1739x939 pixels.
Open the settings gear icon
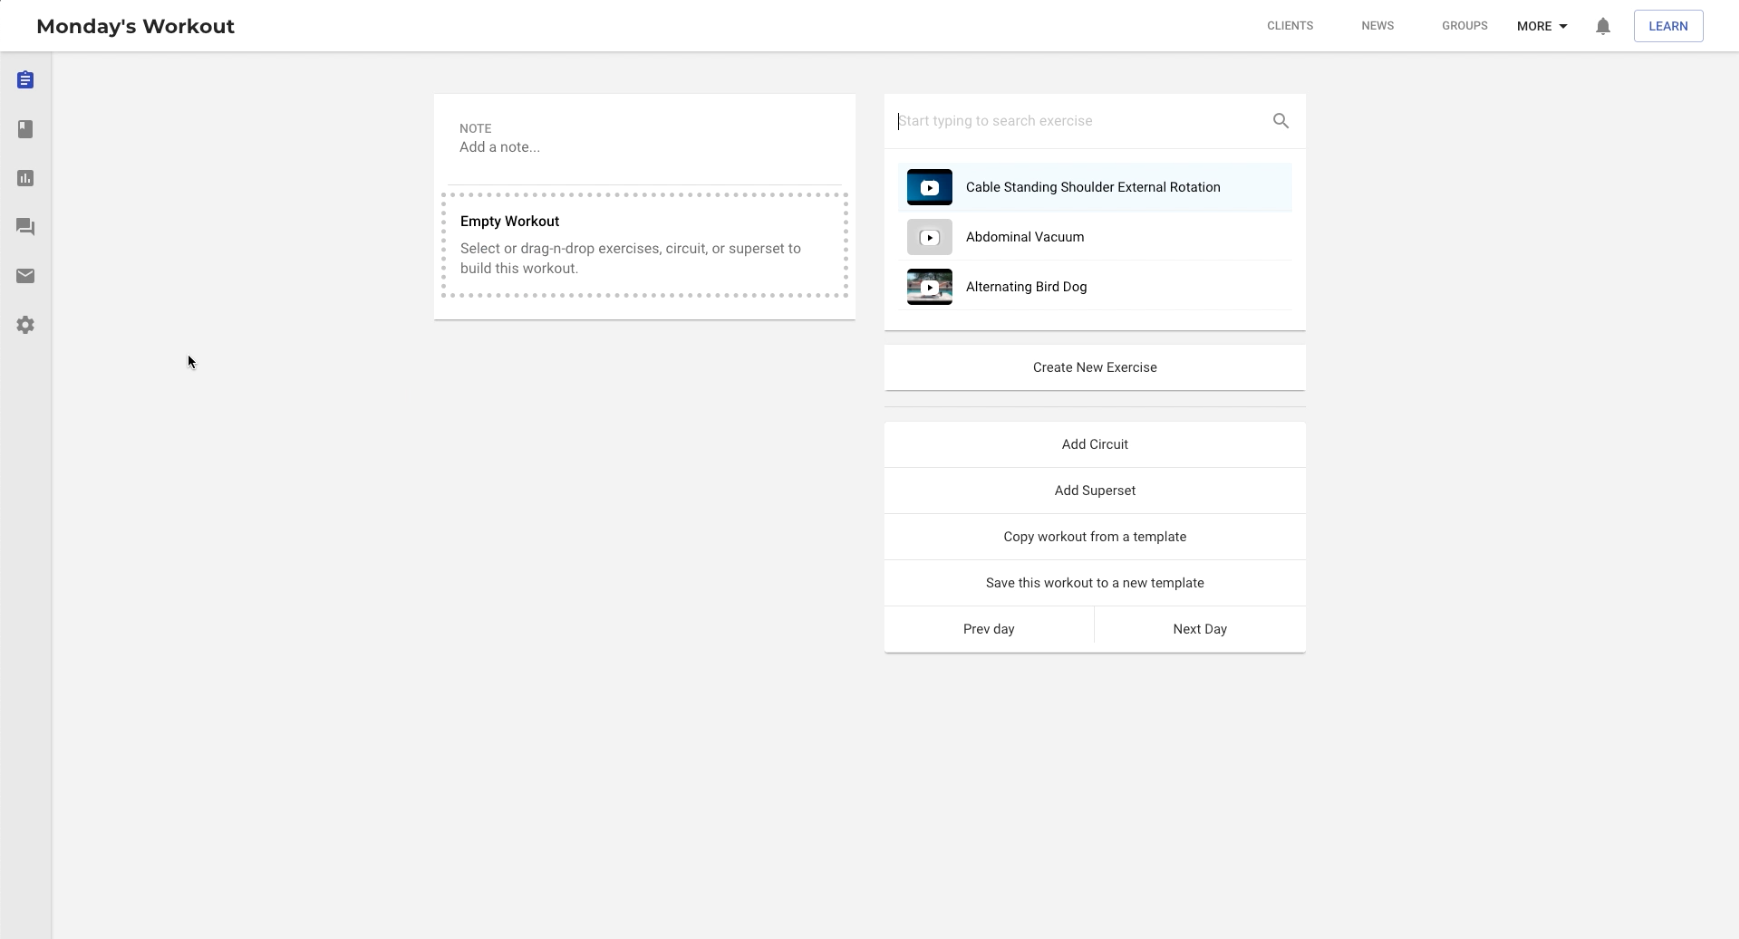point(26,325)
